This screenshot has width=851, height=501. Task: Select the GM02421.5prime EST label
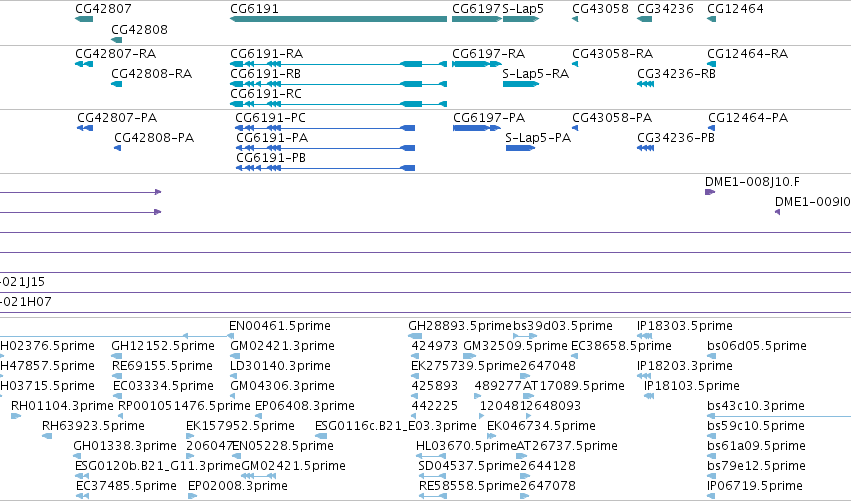point(293,466)
